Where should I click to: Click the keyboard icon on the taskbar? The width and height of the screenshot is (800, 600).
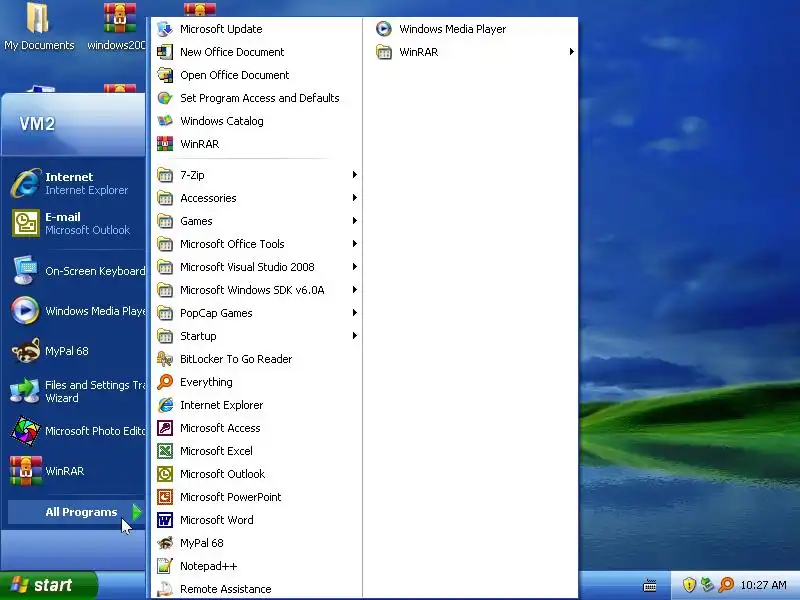(649, 586)
